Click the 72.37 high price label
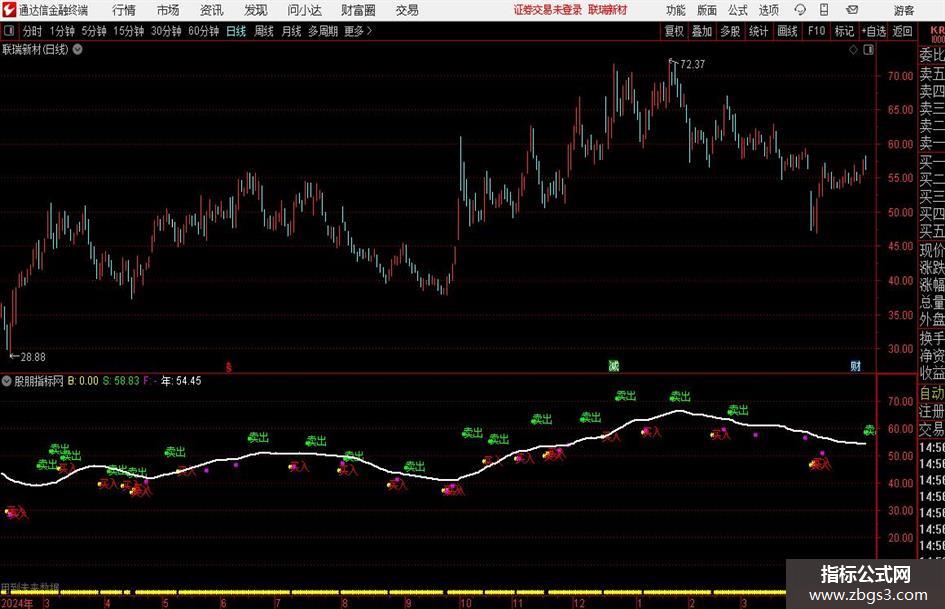Viewport: 945px width, 609px height. click(692, 64)
